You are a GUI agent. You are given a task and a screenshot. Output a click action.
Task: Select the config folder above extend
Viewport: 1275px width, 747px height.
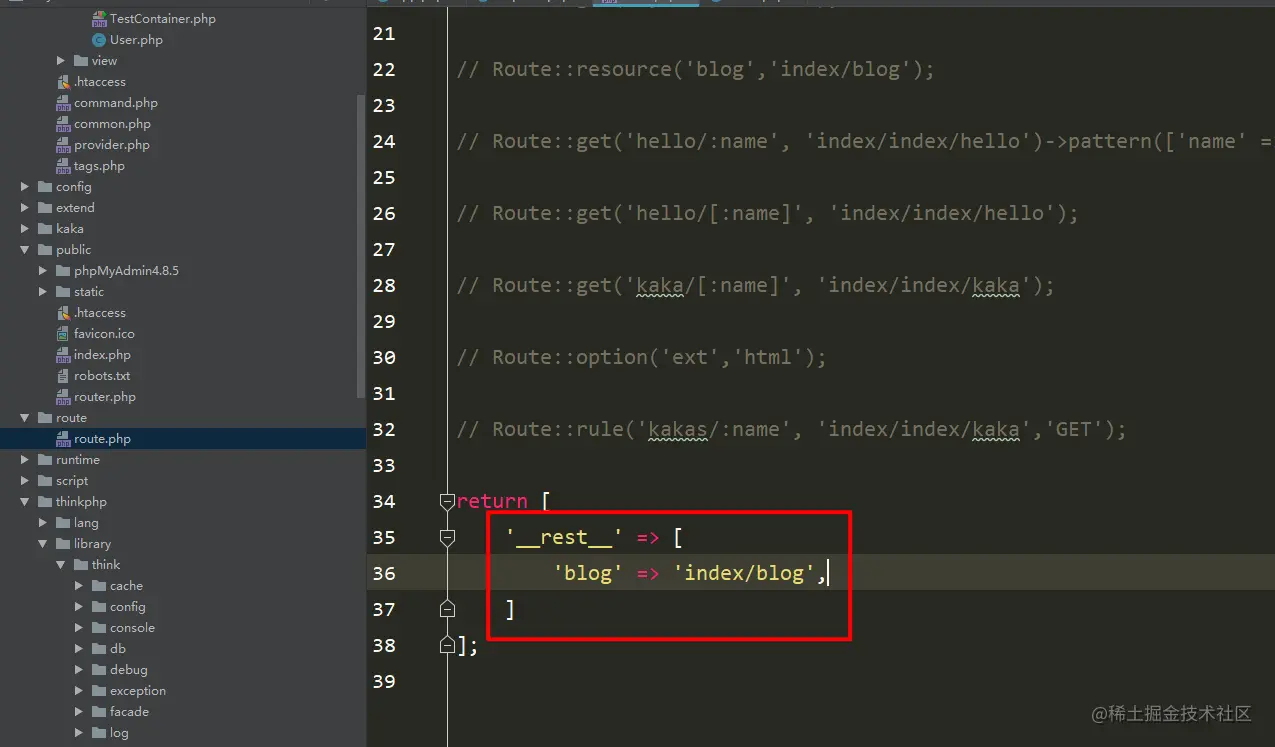click(74, 187)
